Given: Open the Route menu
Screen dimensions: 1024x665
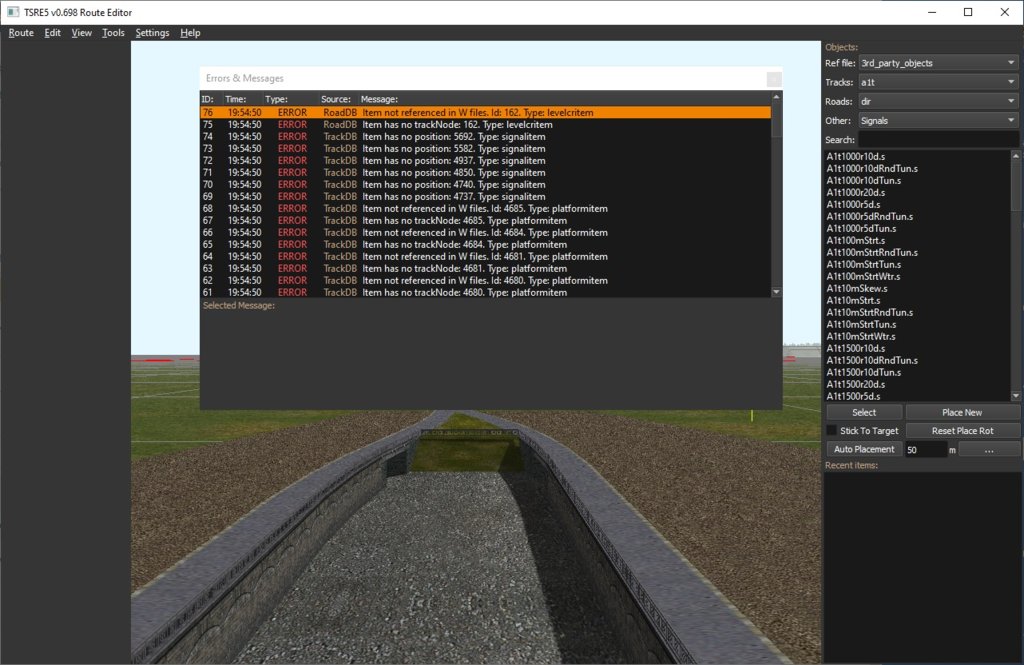Looking at the screenshot, I should tap(21, 33).
